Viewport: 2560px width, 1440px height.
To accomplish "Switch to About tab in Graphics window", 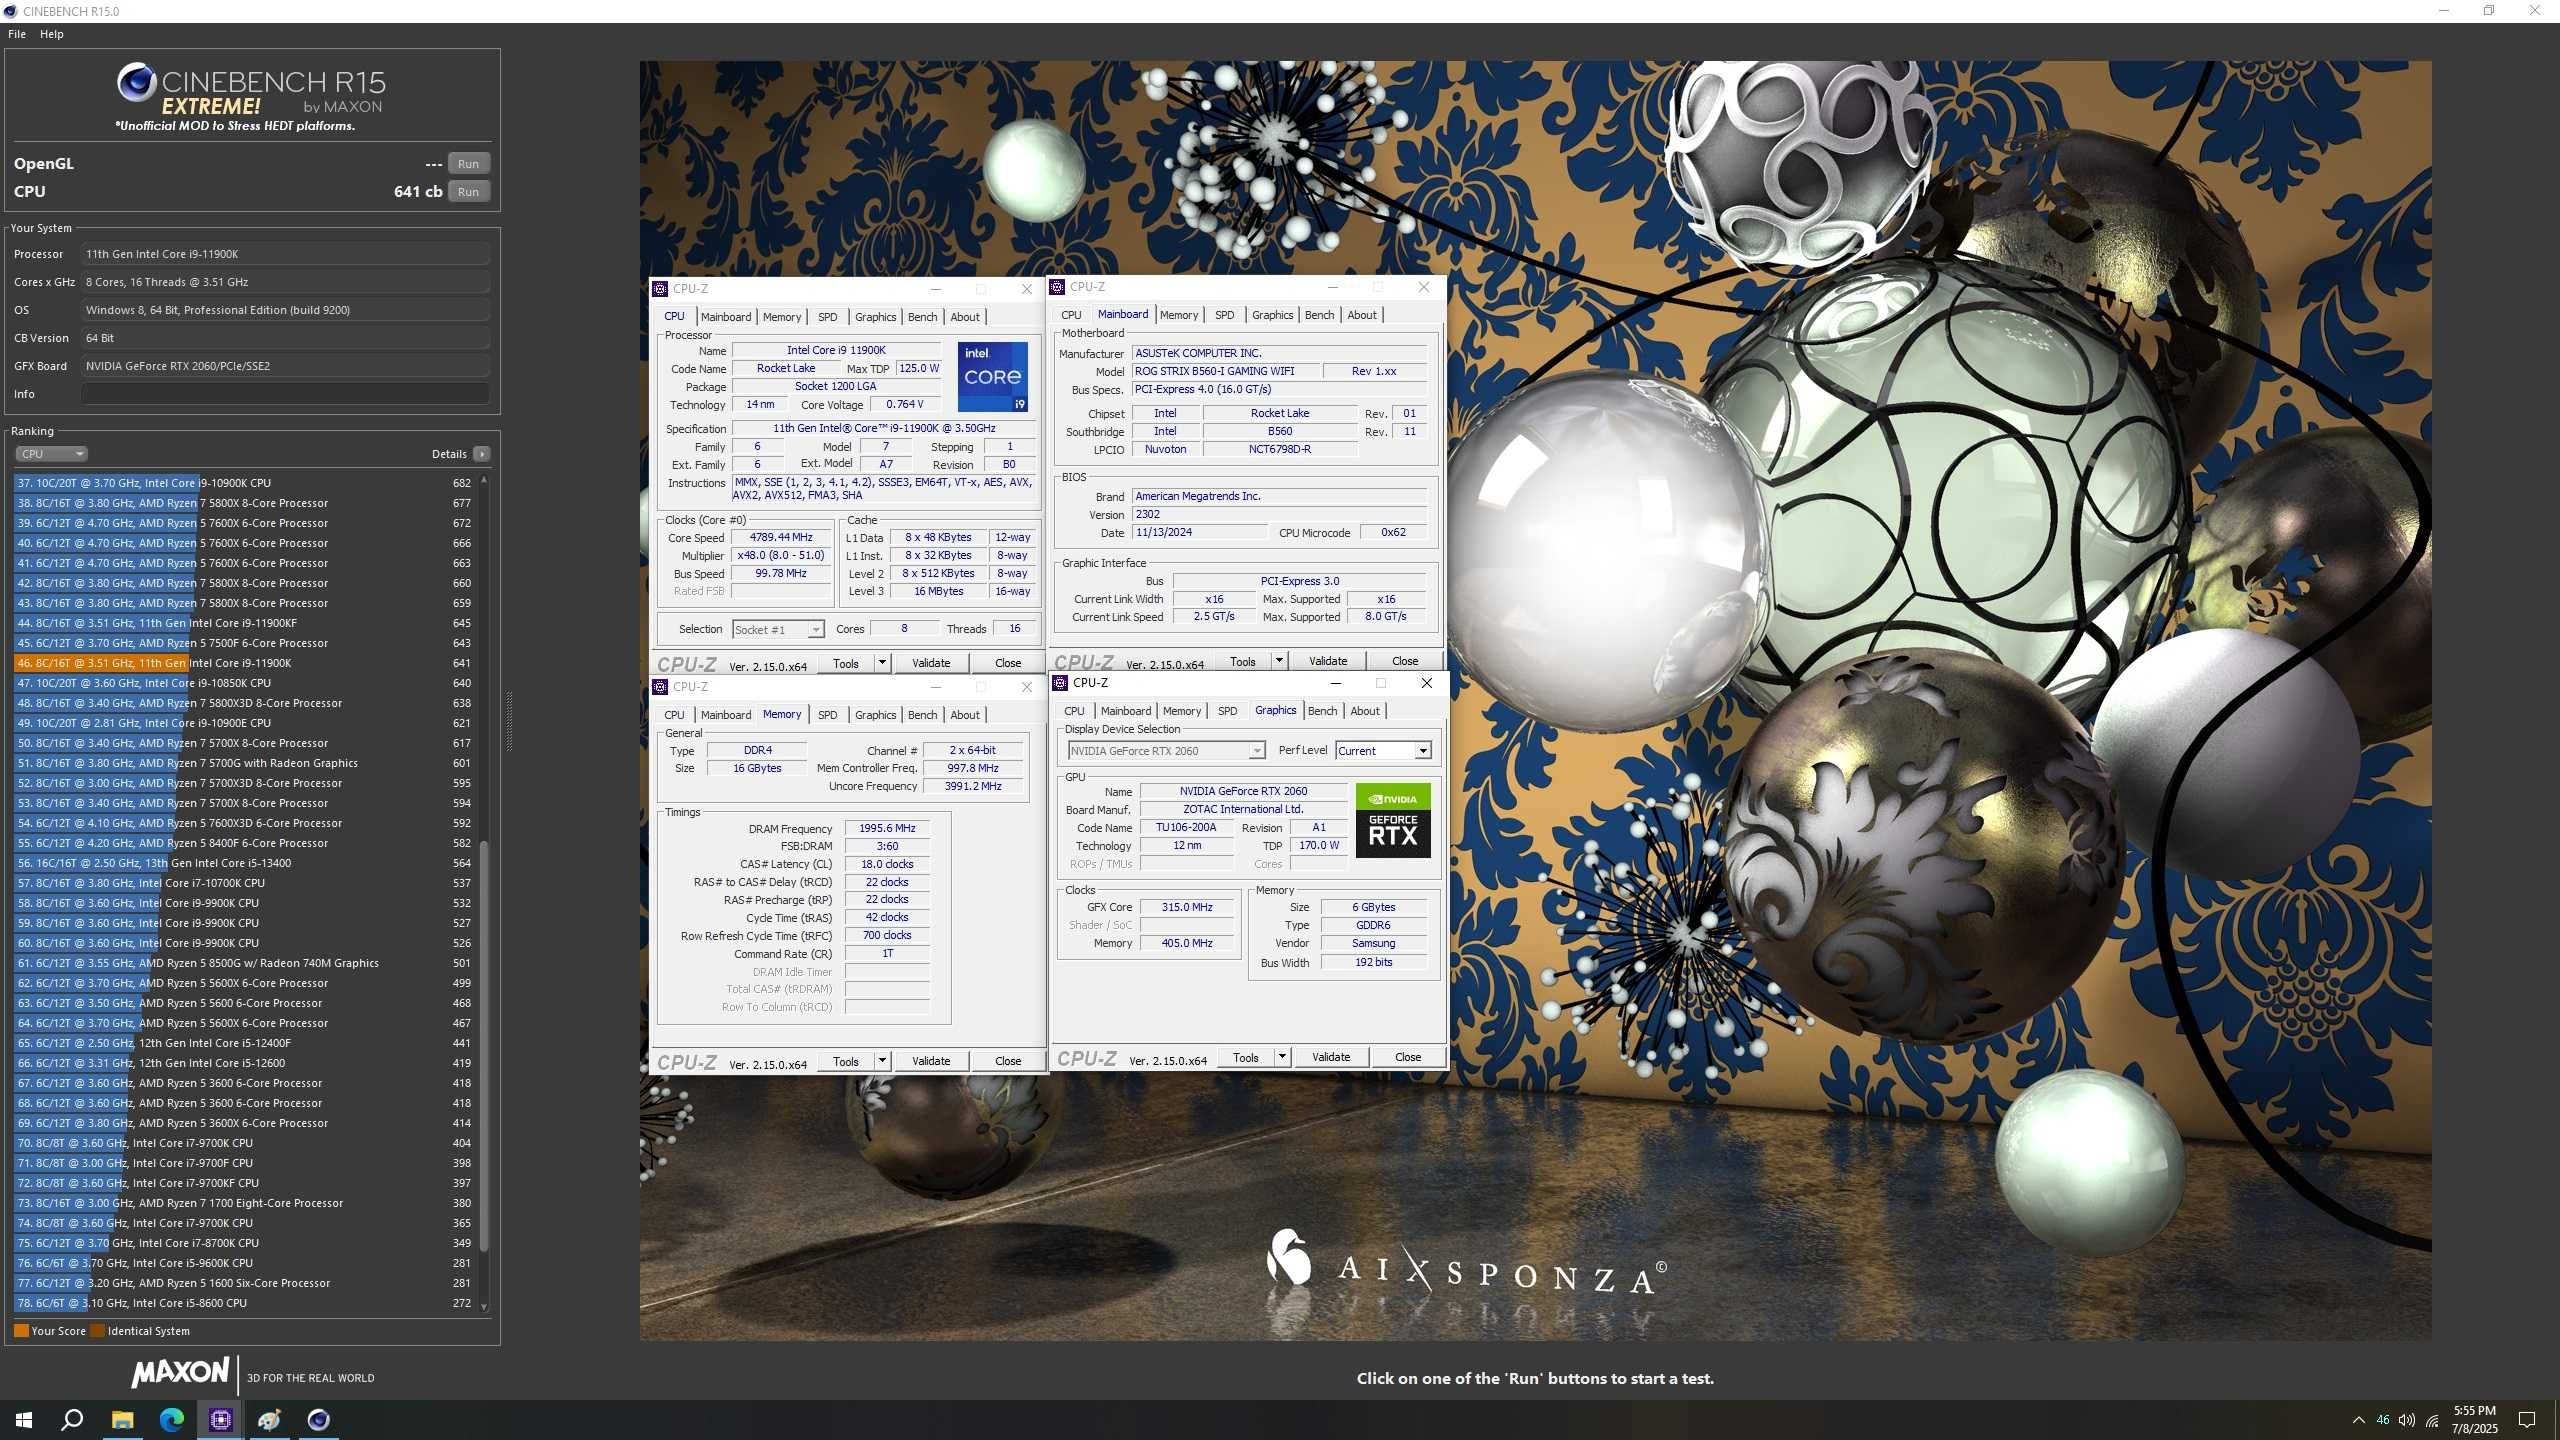I will [1365, 711].
